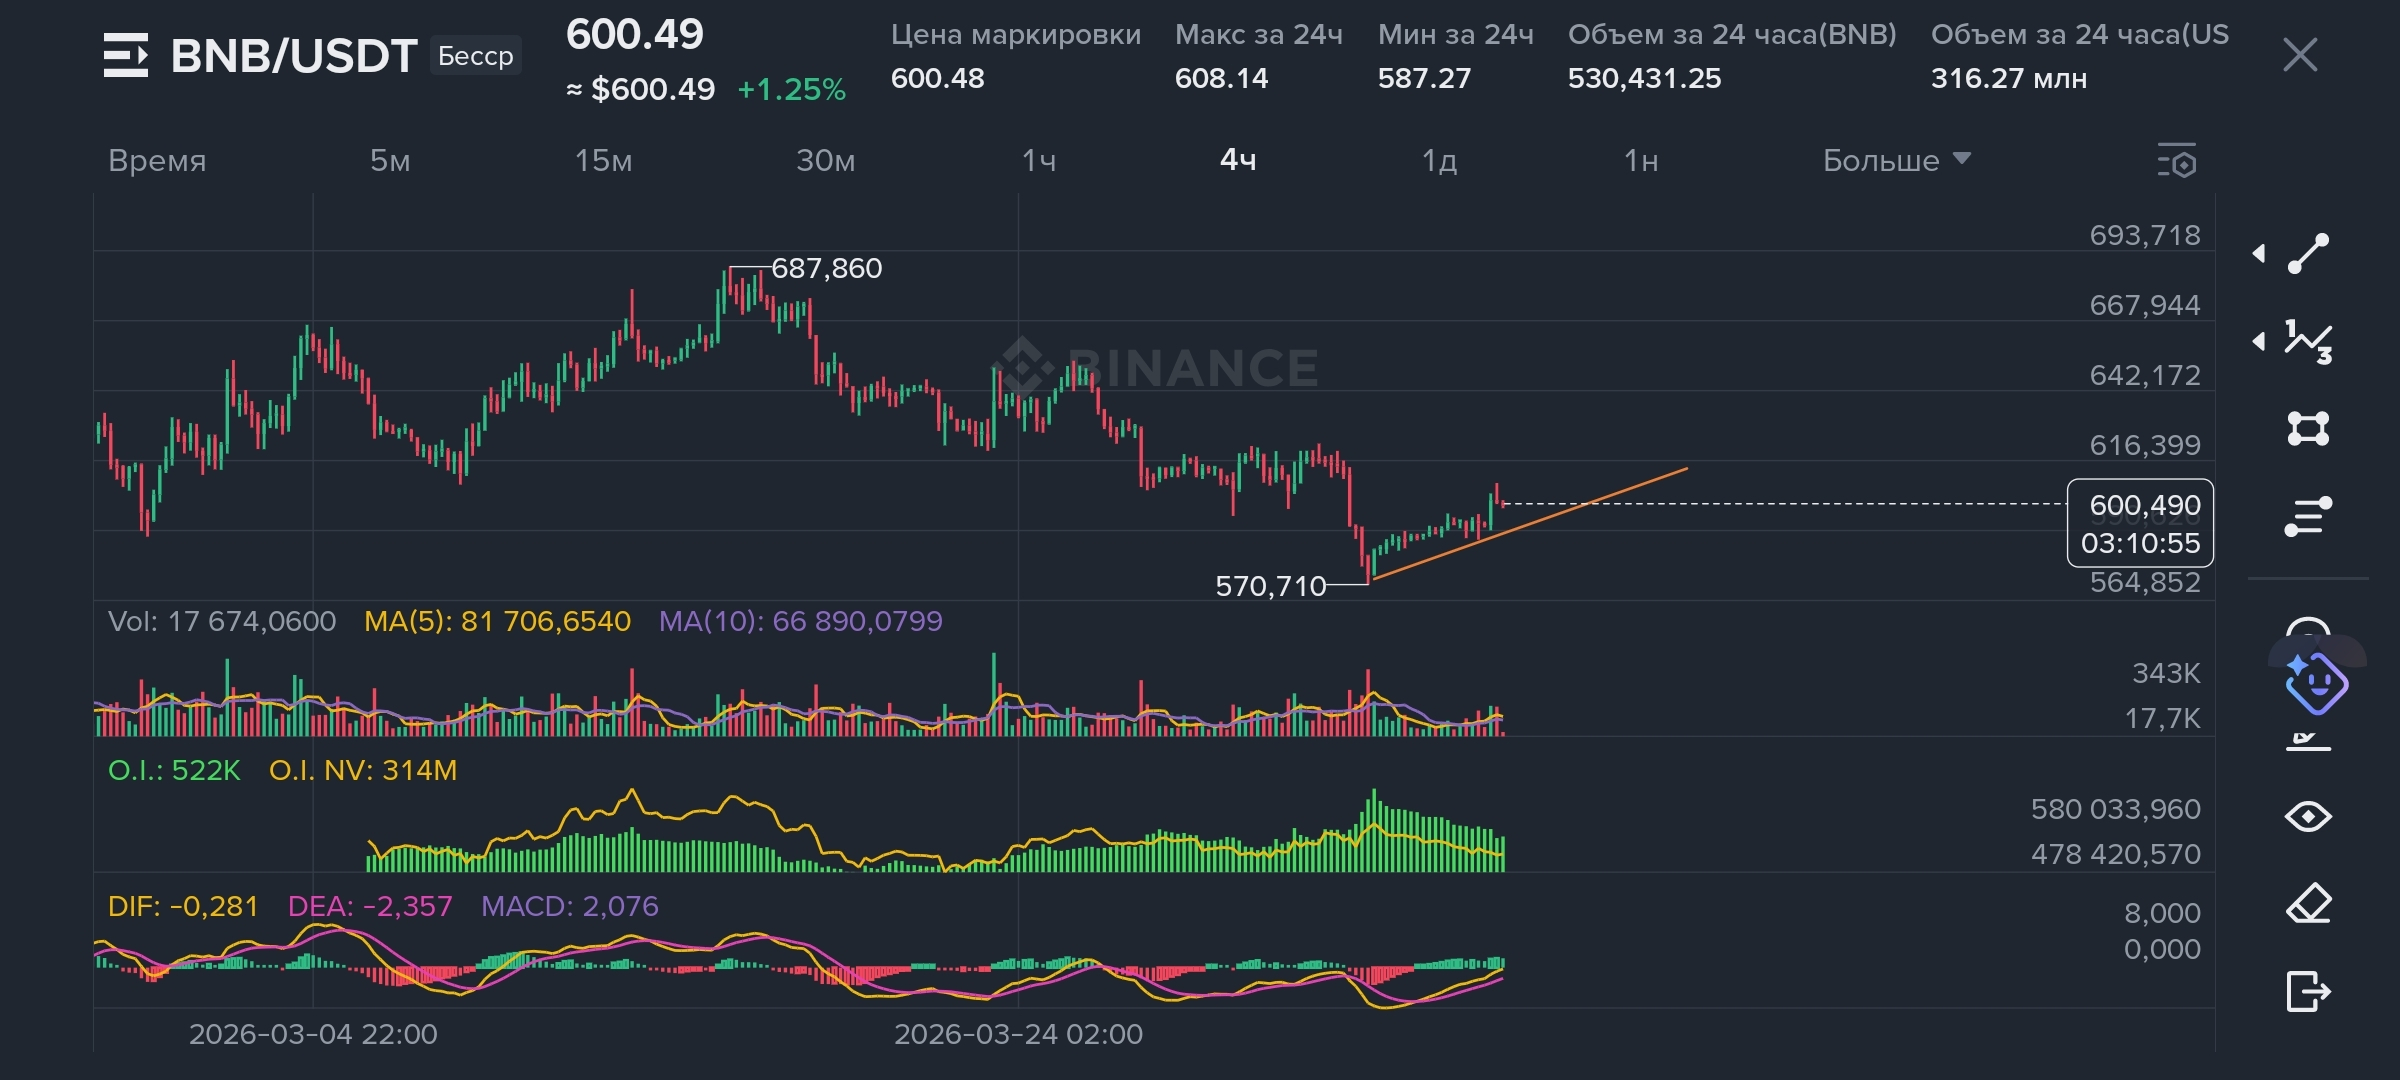
Task: Open the chart indicator settings icon
Action: pos(2176,161)
